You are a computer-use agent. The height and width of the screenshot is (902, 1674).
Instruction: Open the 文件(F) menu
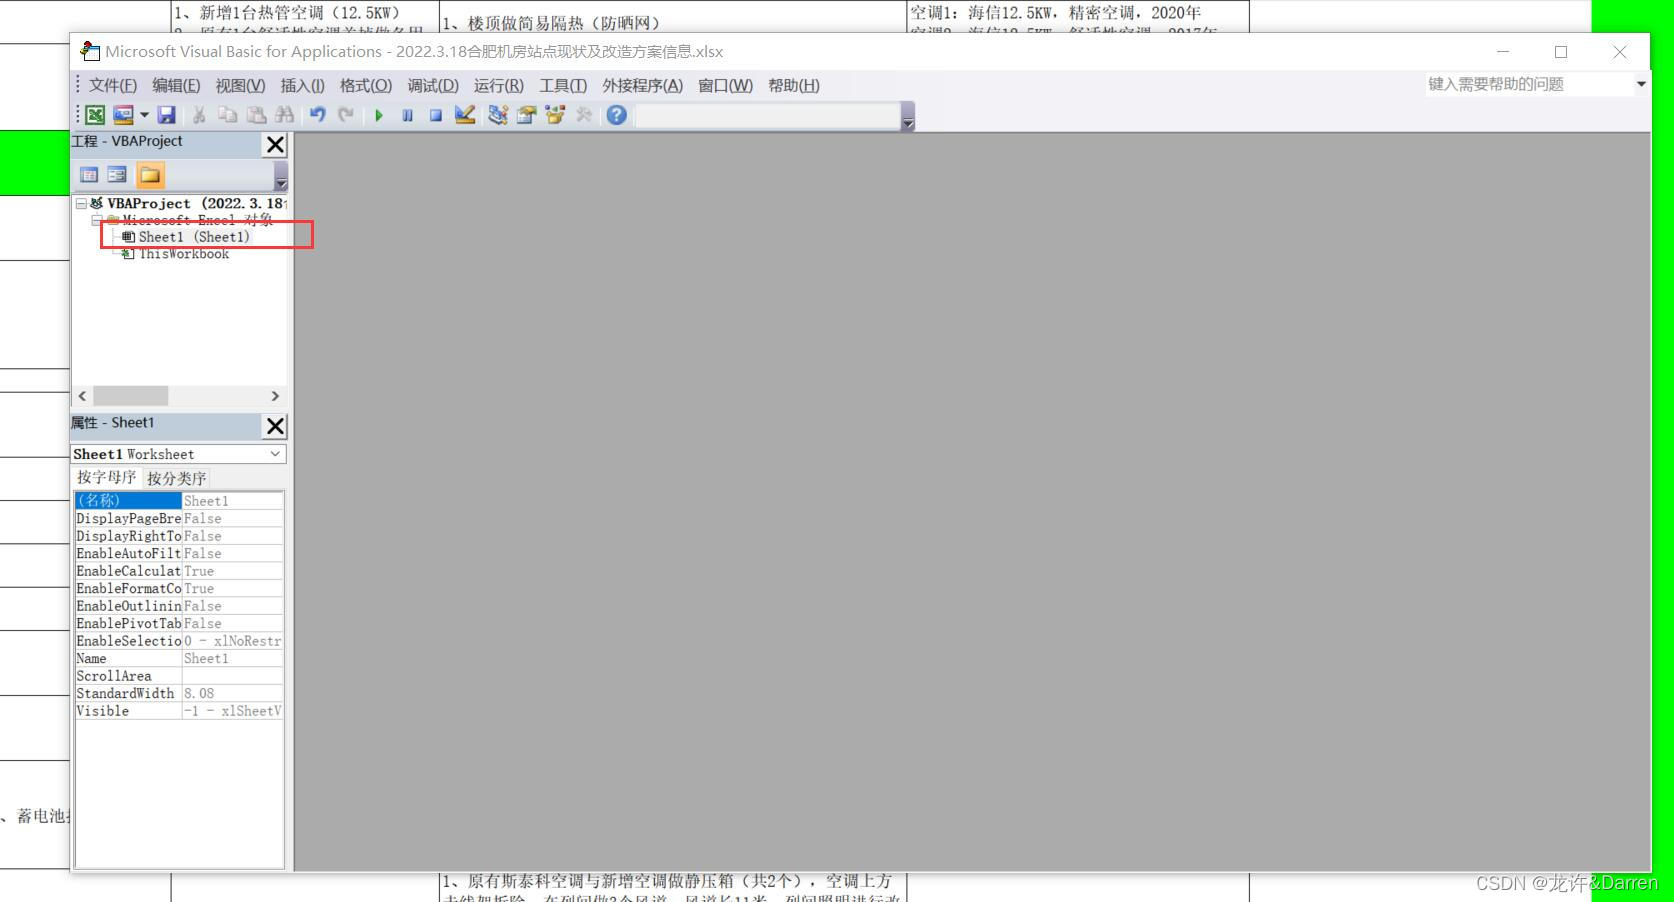112,85
